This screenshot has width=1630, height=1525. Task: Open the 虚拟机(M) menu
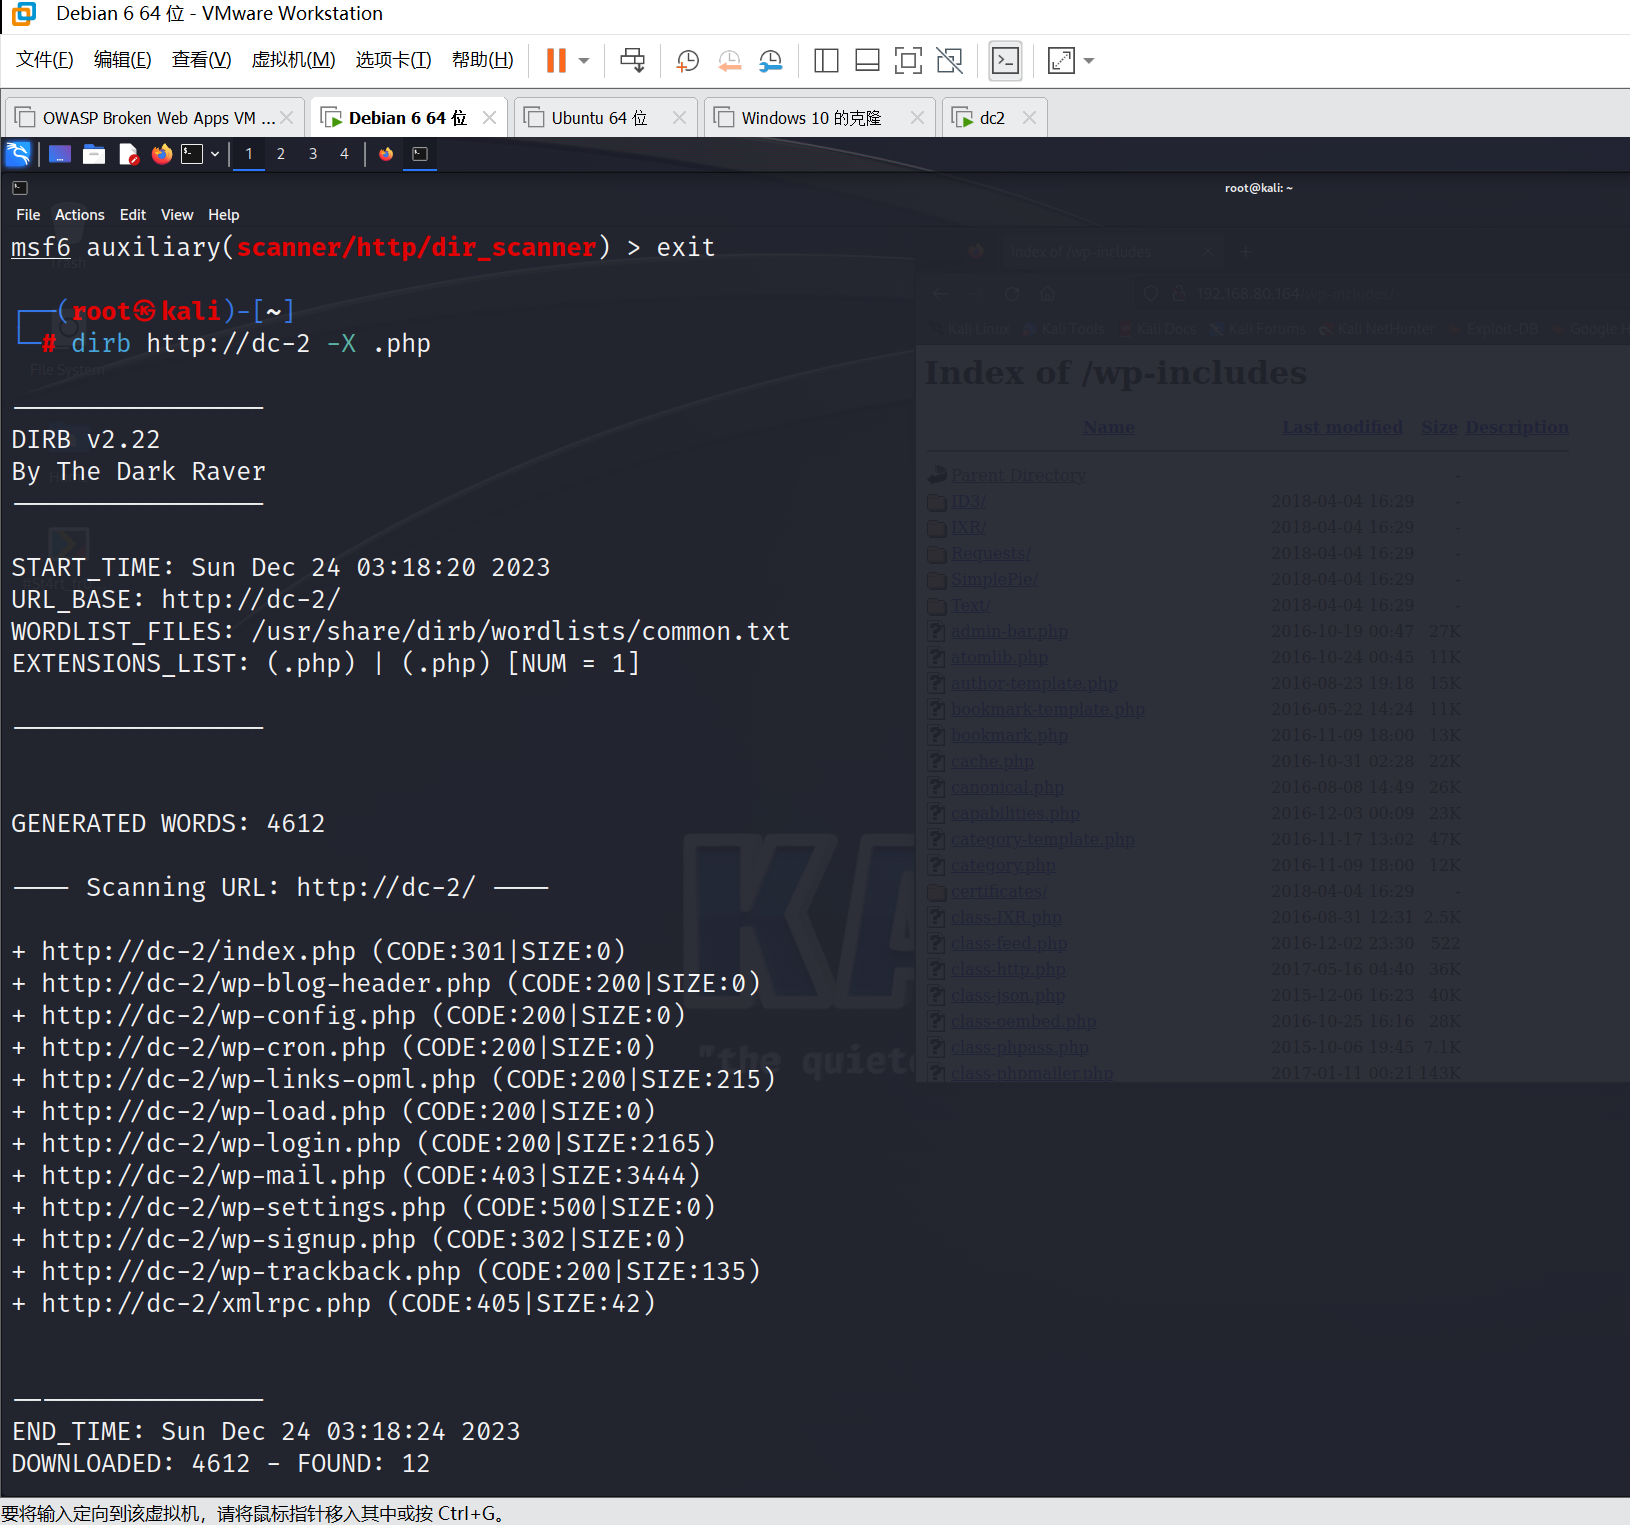(293, 60)
